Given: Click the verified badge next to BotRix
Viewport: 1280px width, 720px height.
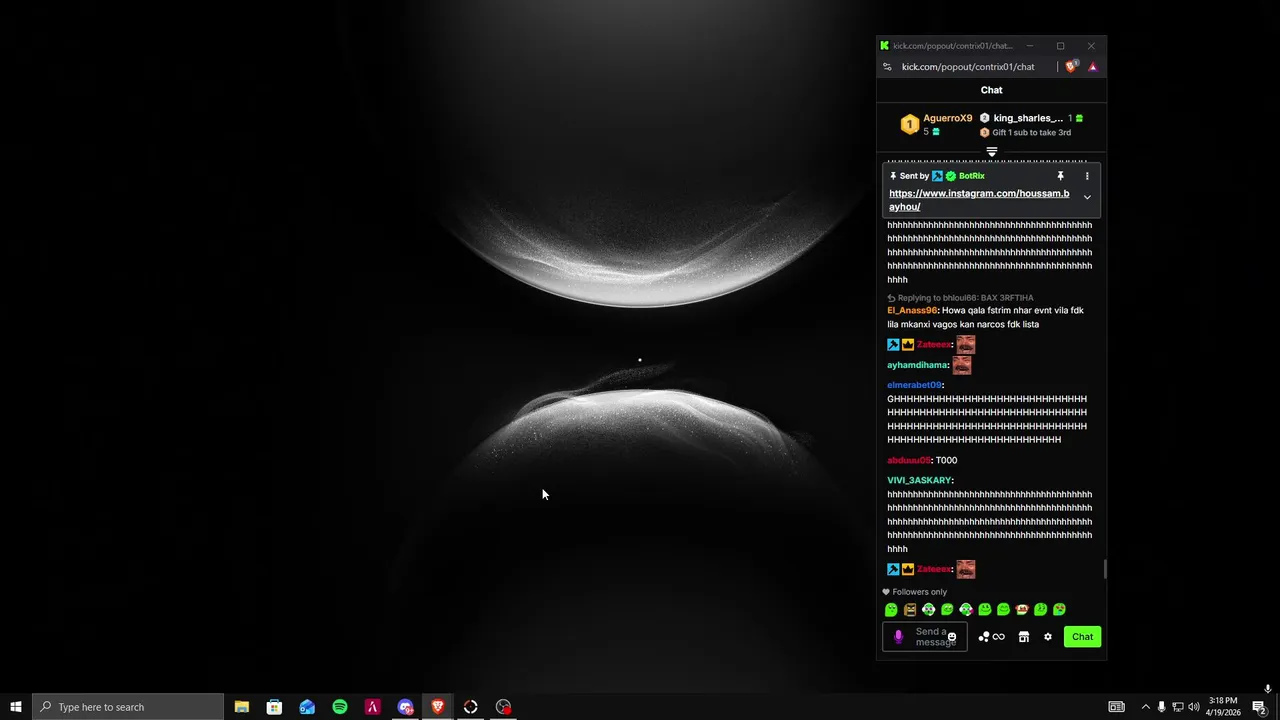Looking at the screenshot, I should point(951,176).
